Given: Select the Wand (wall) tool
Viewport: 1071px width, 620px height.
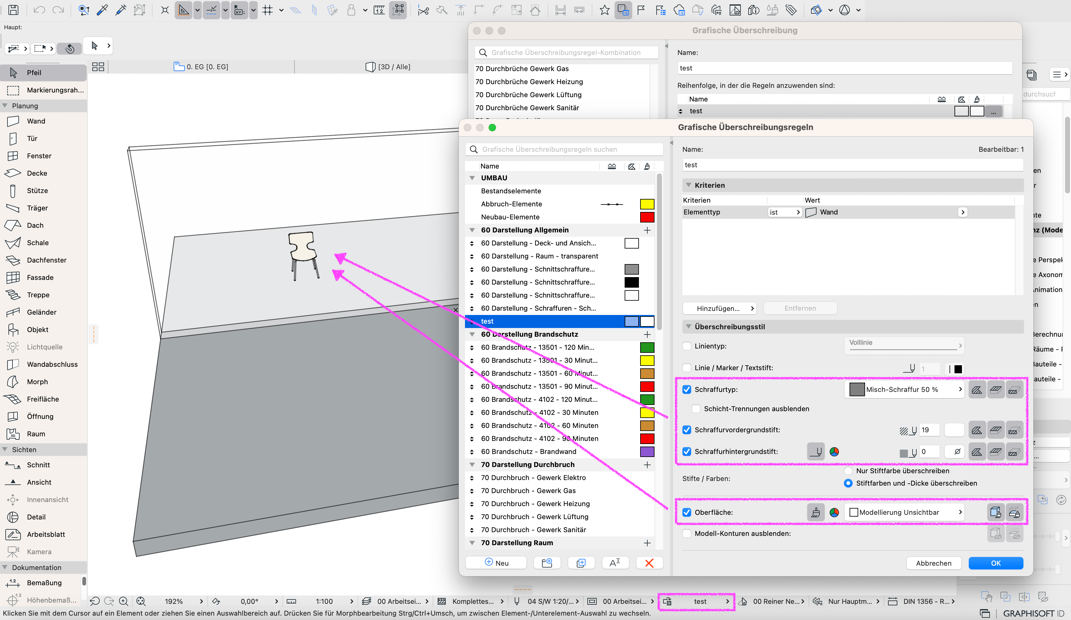Looking at the screenshot, I should pos(44,121).
